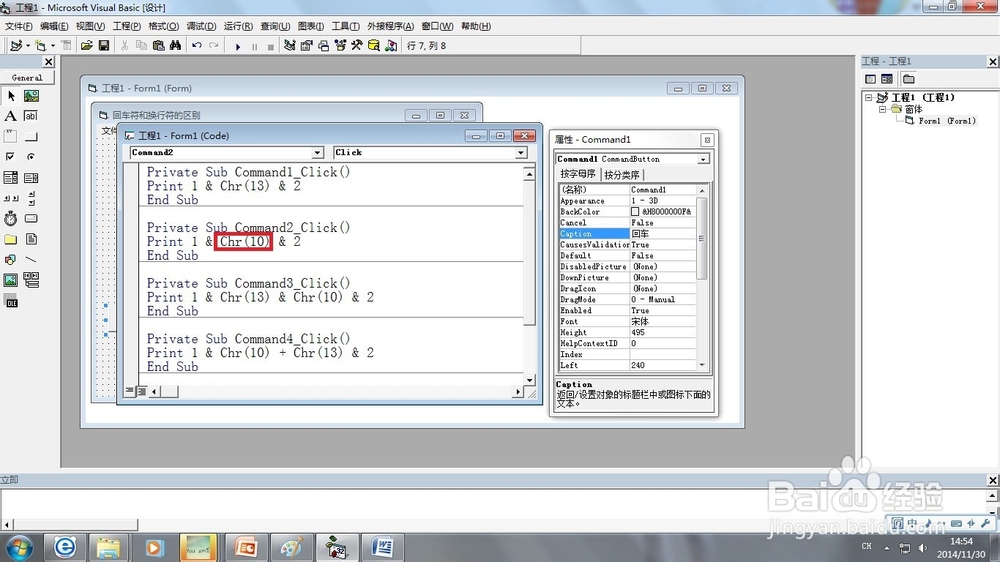Select the OLE control in toolbox
1000x562 pixels.
(11, 302)
